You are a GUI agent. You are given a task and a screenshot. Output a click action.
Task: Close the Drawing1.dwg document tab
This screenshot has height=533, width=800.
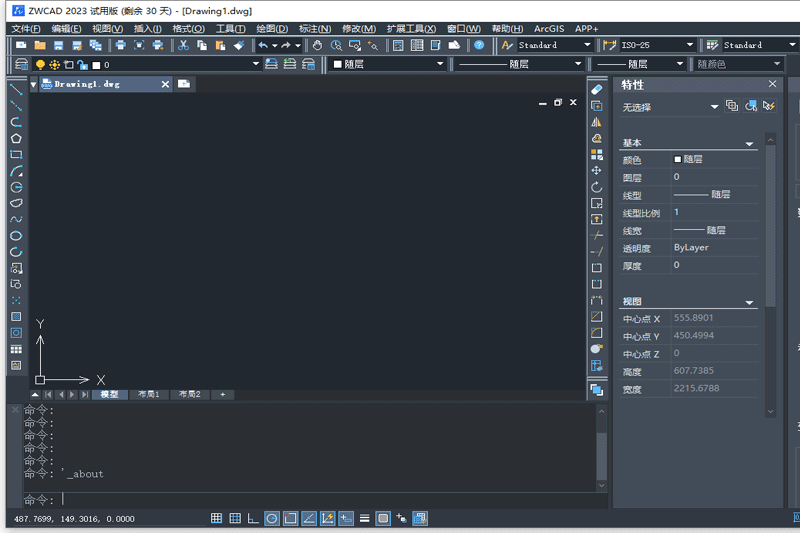coord(165,84)
